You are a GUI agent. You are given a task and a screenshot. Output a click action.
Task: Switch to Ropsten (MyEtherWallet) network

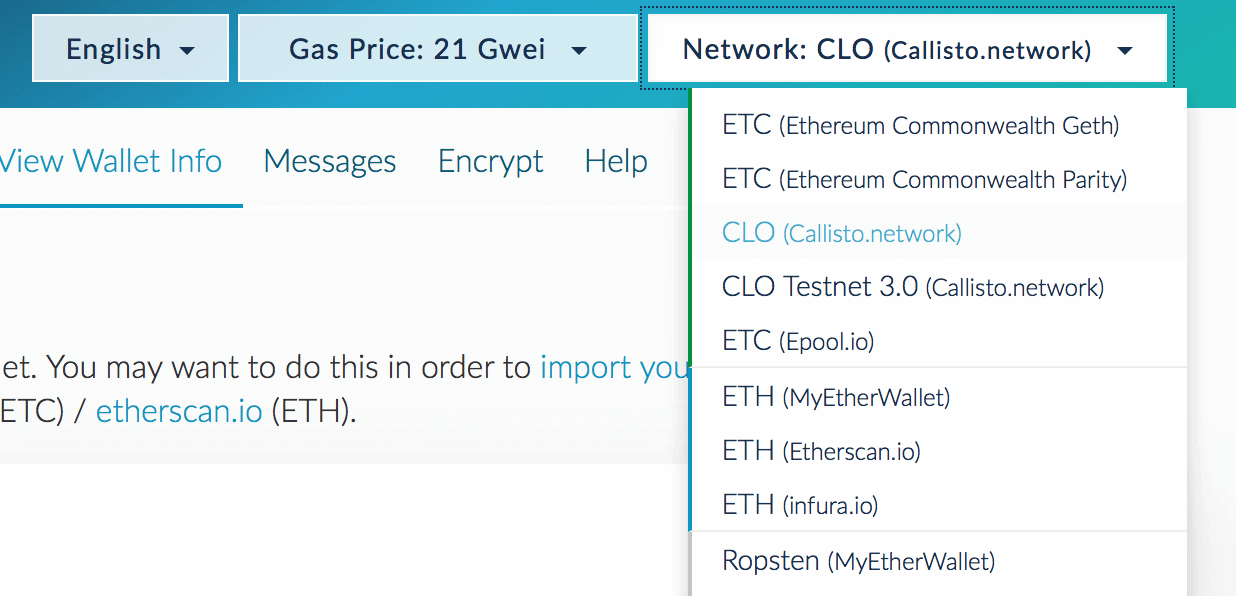click(x=858, y=561)
